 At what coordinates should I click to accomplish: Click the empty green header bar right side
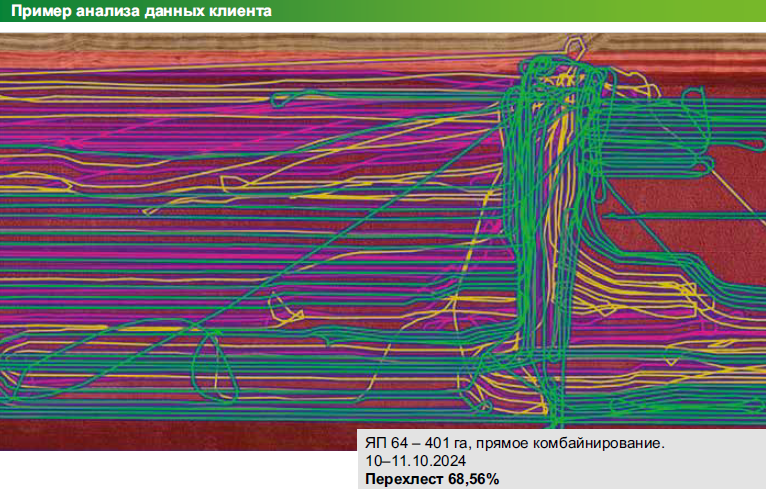(x=600, y=12)
